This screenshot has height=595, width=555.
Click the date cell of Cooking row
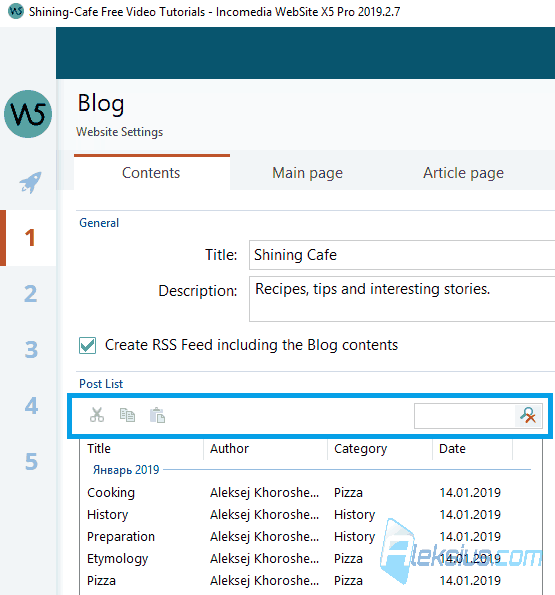pyautogui.click(x=470, y=493)
